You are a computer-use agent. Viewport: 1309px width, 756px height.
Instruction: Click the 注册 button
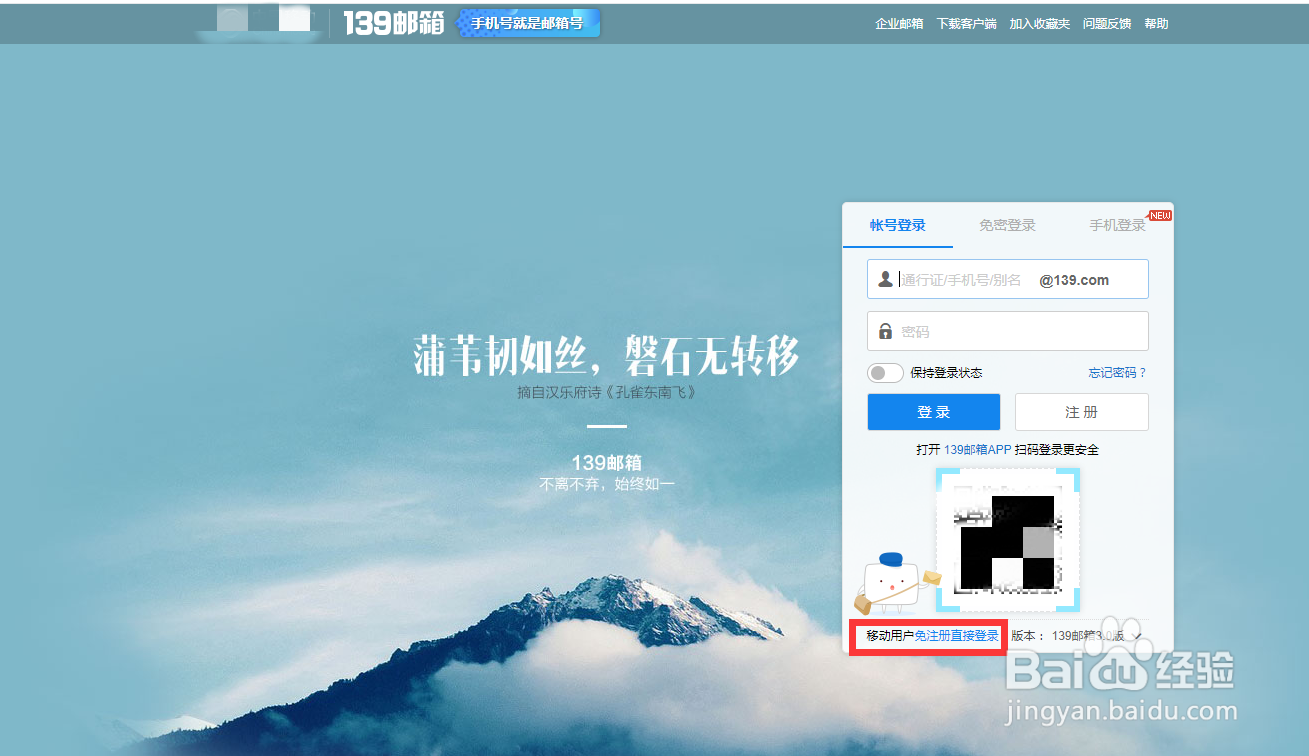point(1081,411)
